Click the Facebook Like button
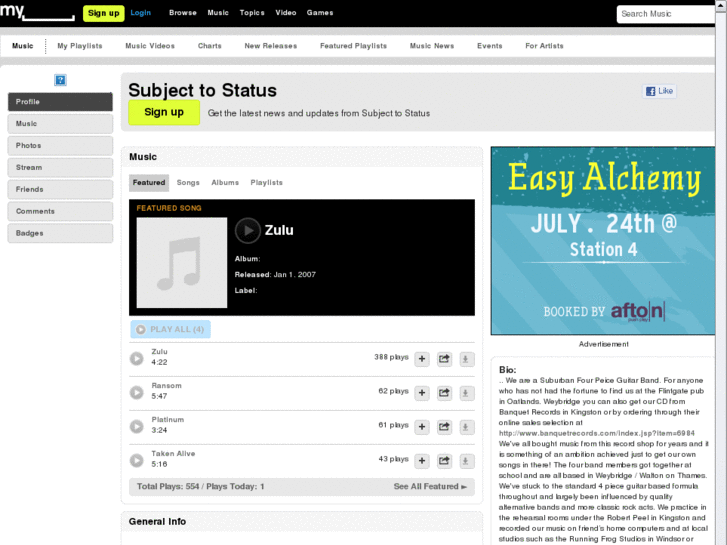 click(x=659, y=91)
